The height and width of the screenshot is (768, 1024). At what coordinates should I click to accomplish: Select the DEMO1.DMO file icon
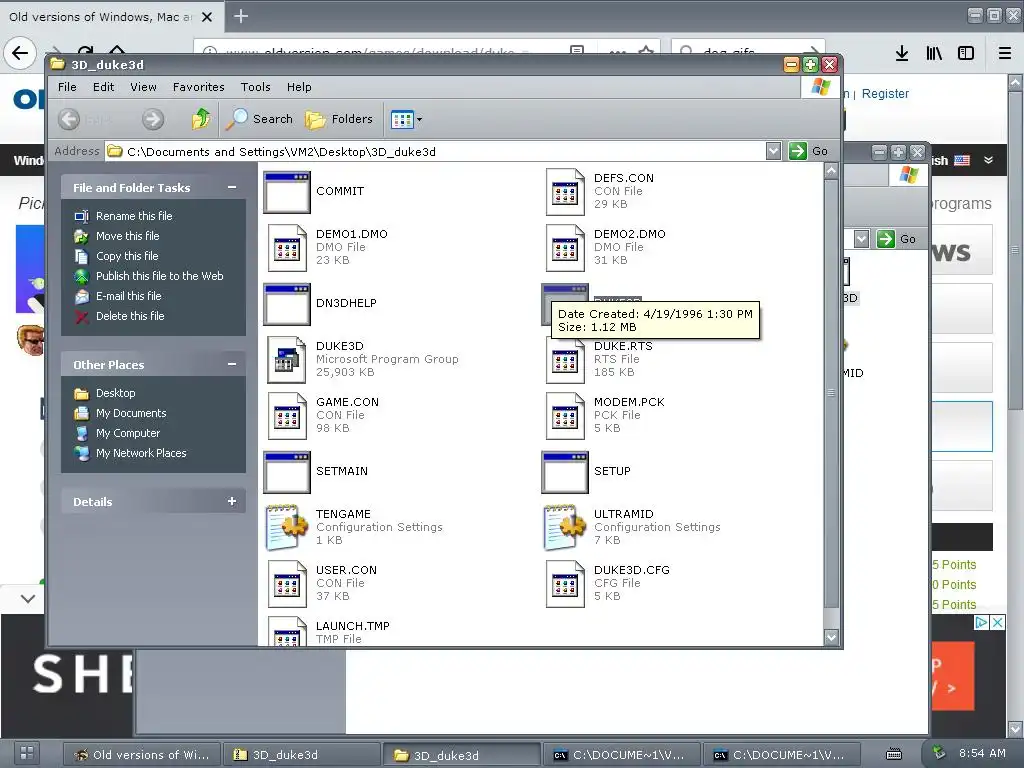(287, 248)
